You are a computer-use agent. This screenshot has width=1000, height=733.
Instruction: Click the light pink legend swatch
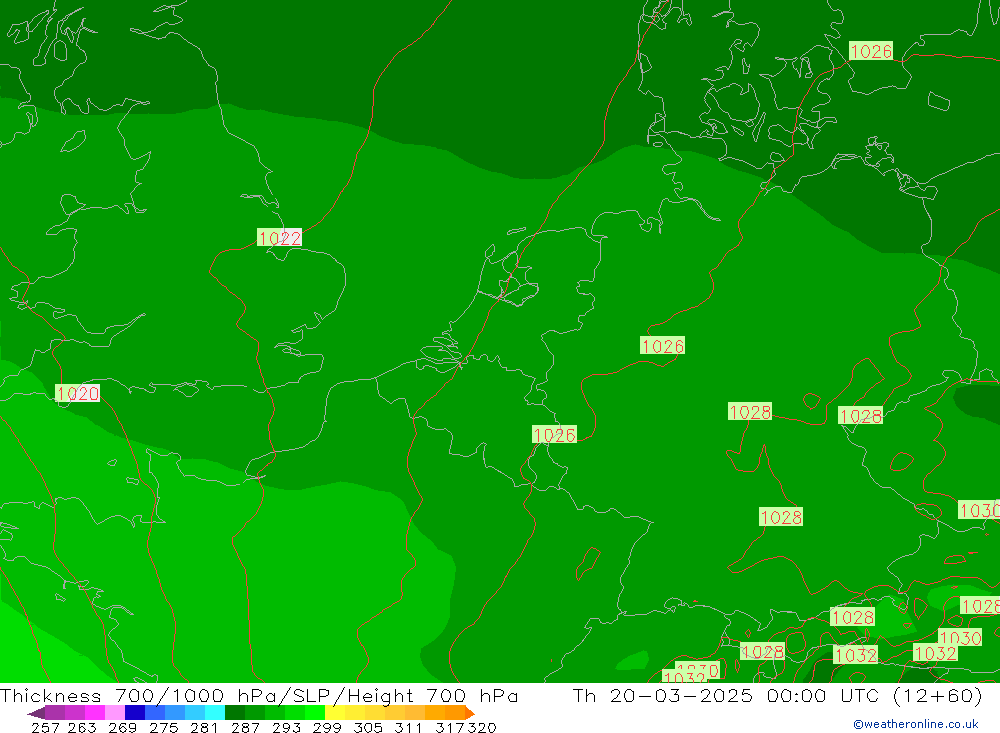115,713
